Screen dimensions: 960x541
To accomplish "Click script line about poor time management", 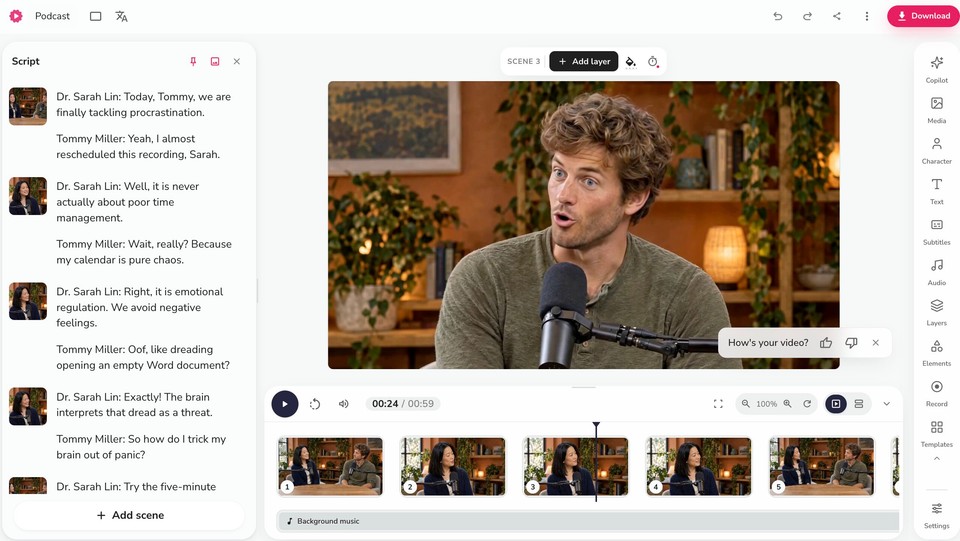I will [x=127, y=202].
